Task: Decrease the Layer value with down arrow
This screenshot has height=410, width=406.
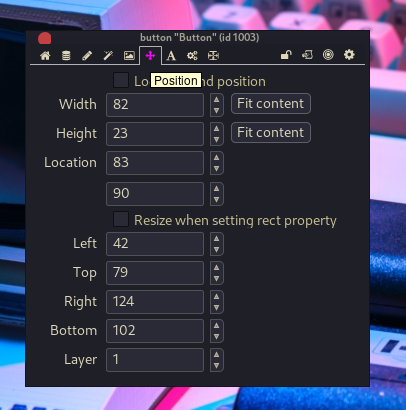Action: (x=217, y=366)
